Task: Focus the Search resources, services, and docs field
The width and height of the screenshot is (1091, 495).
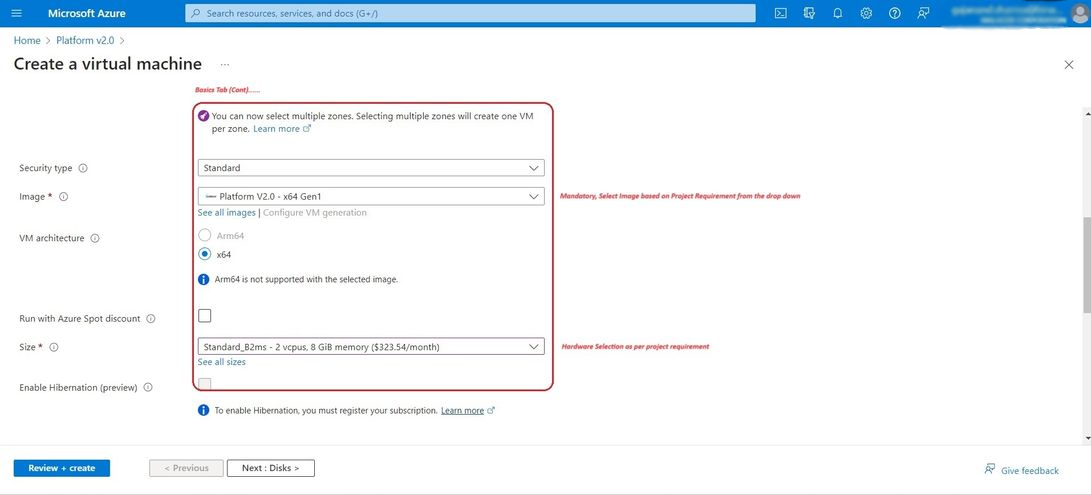Action: click(470, 13)
